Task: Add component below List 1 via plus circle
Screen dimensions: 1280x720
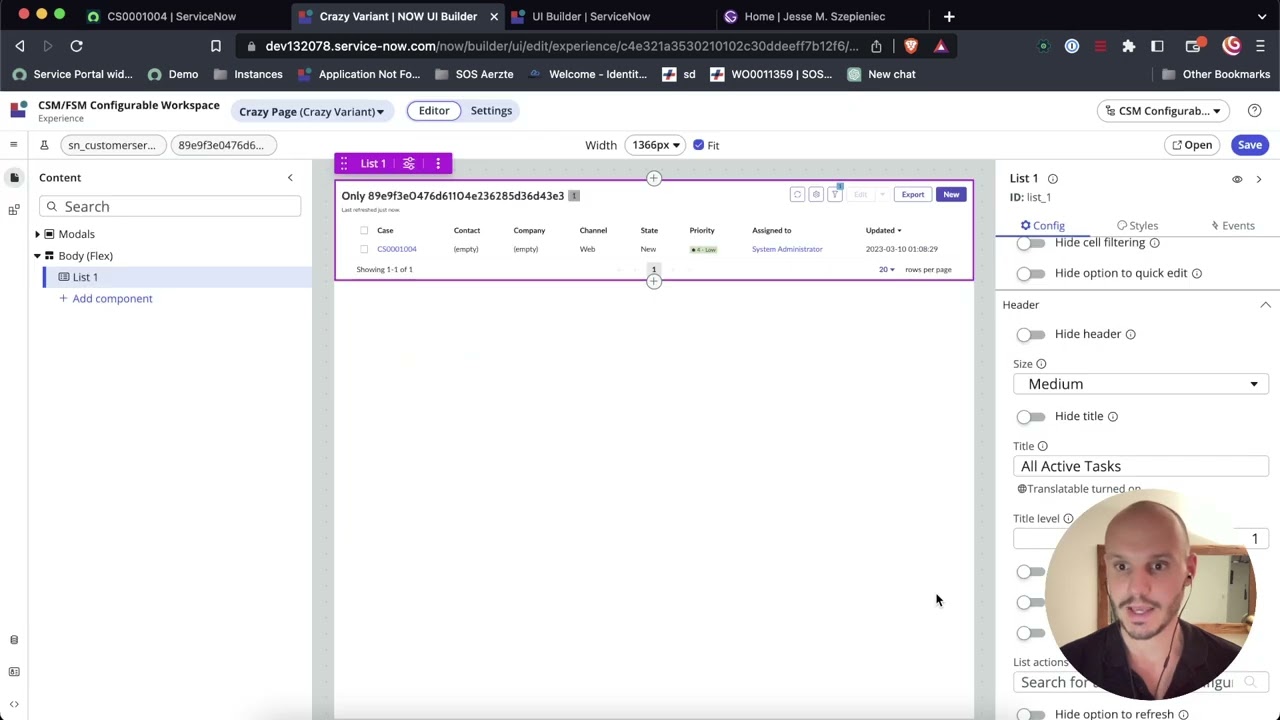Action: 653,282
